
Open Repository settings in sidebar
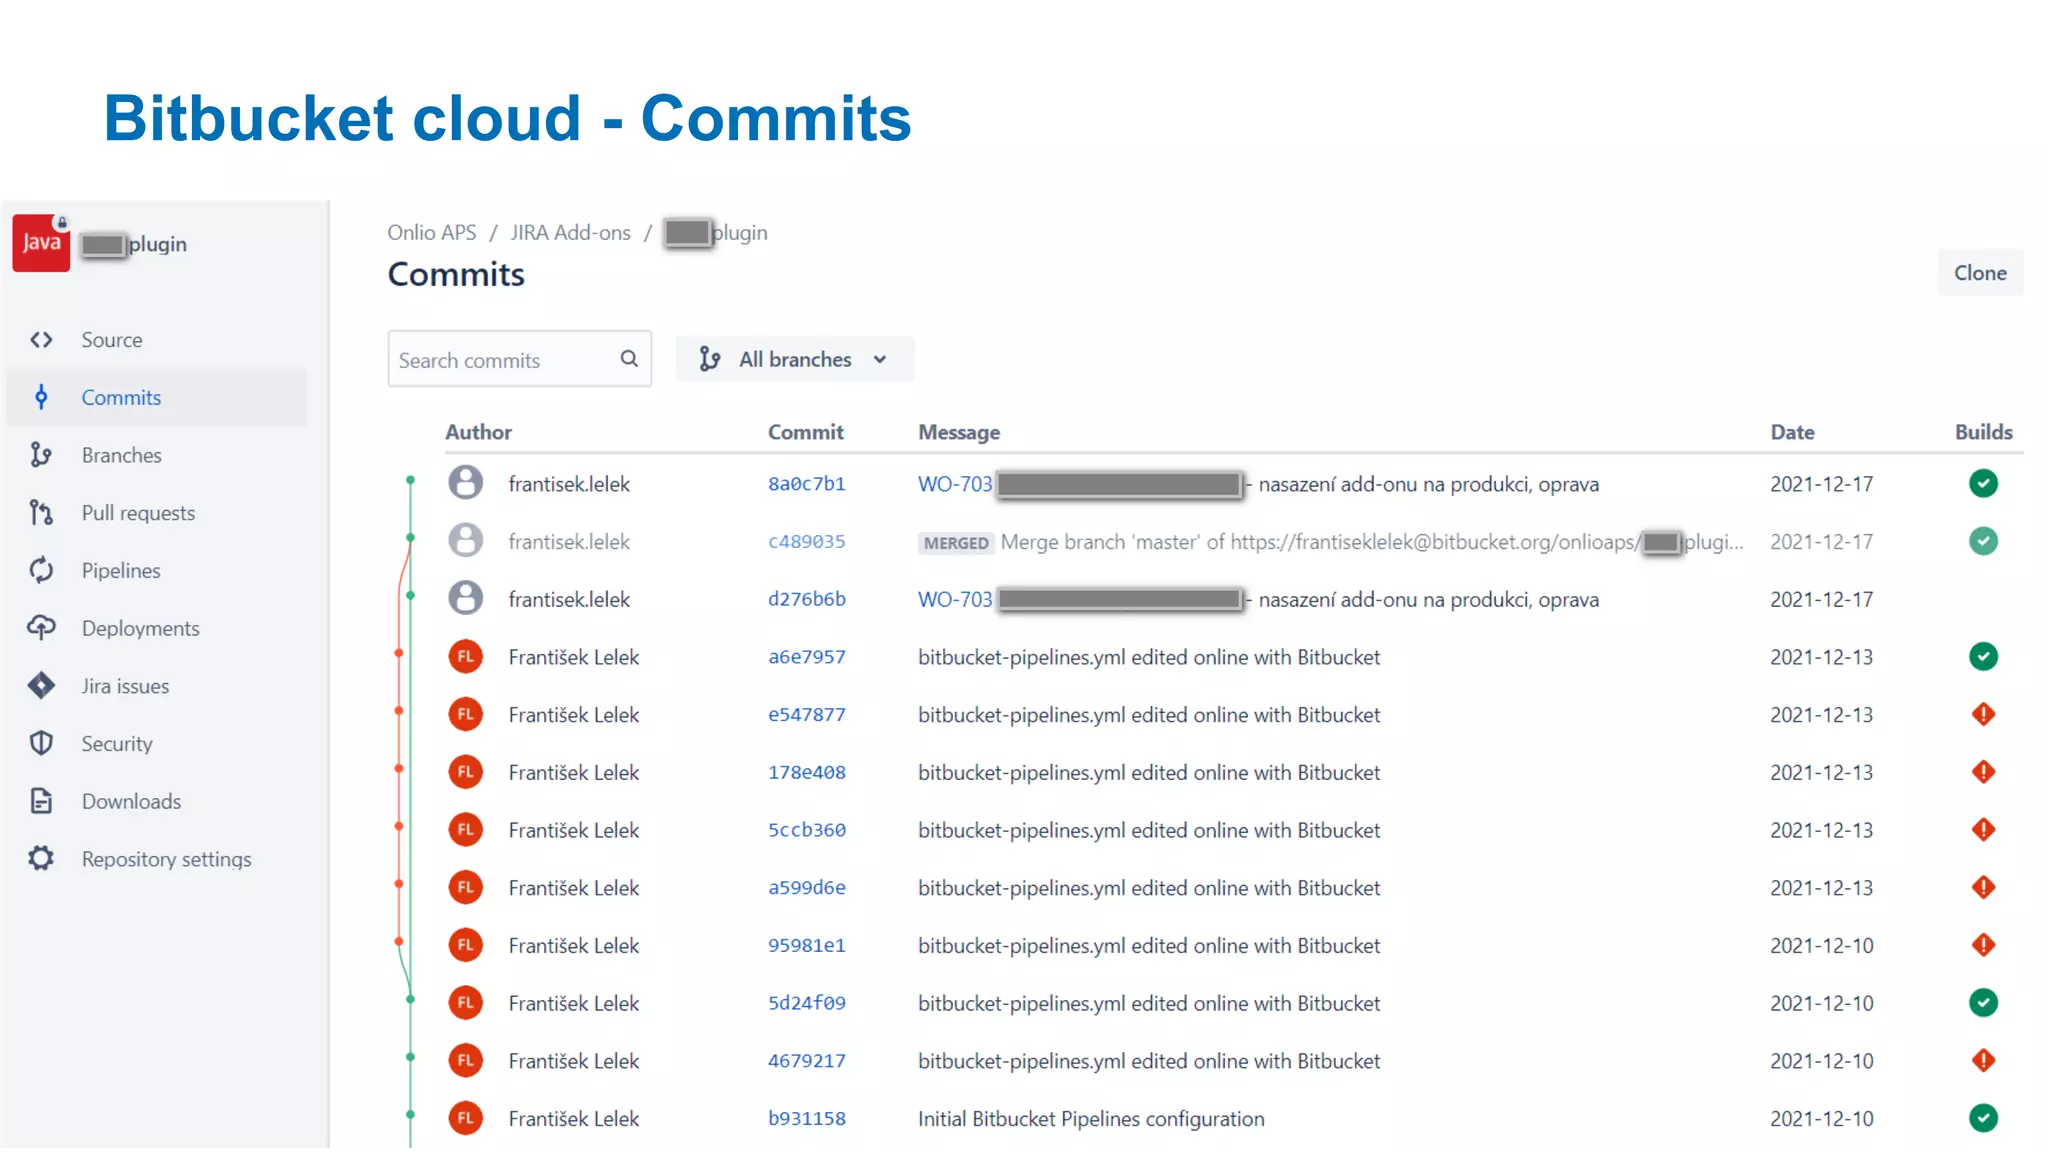point(166,859)
